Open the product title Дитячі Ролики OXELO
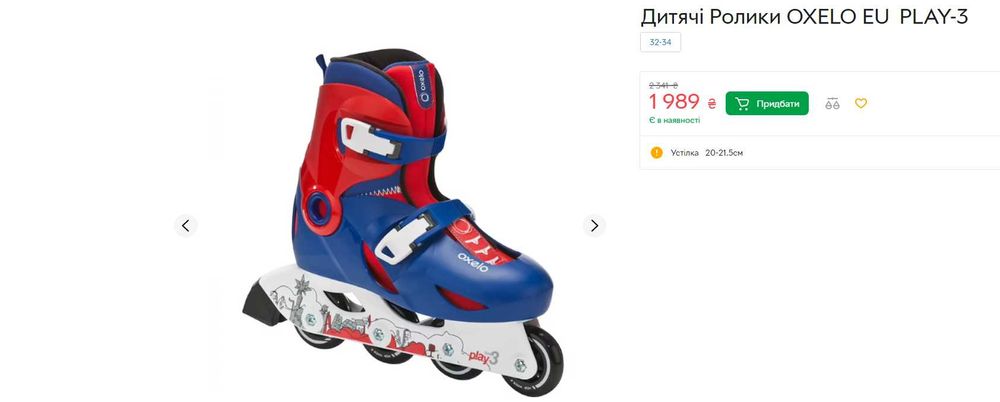Viewport: 1000px width, 402px height. coord(804,17)
